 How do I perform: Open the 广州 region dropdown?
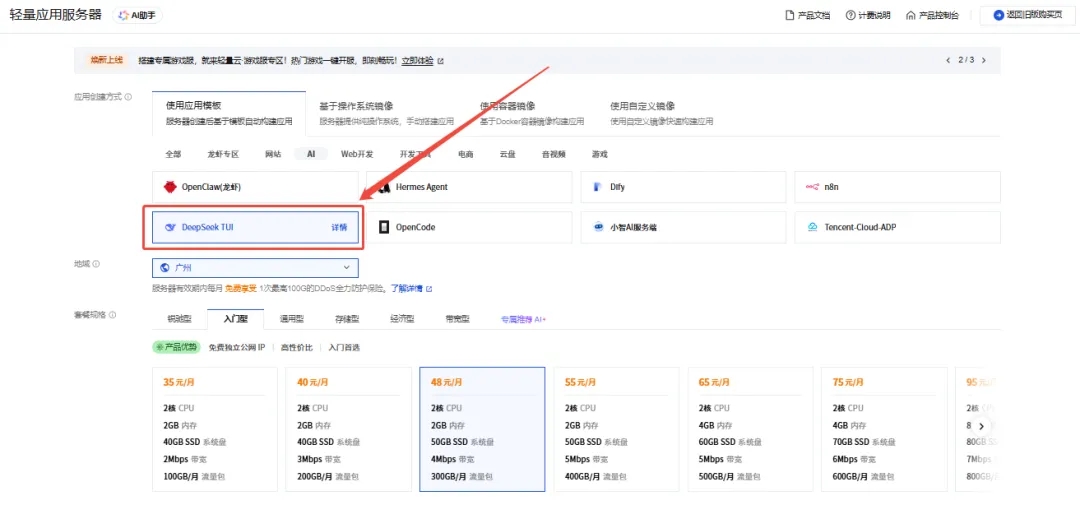256,267
